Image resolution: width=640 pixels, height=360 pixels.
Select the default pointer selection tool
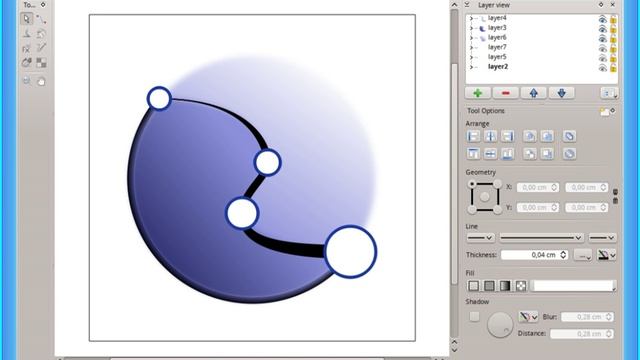click(27, 19)
